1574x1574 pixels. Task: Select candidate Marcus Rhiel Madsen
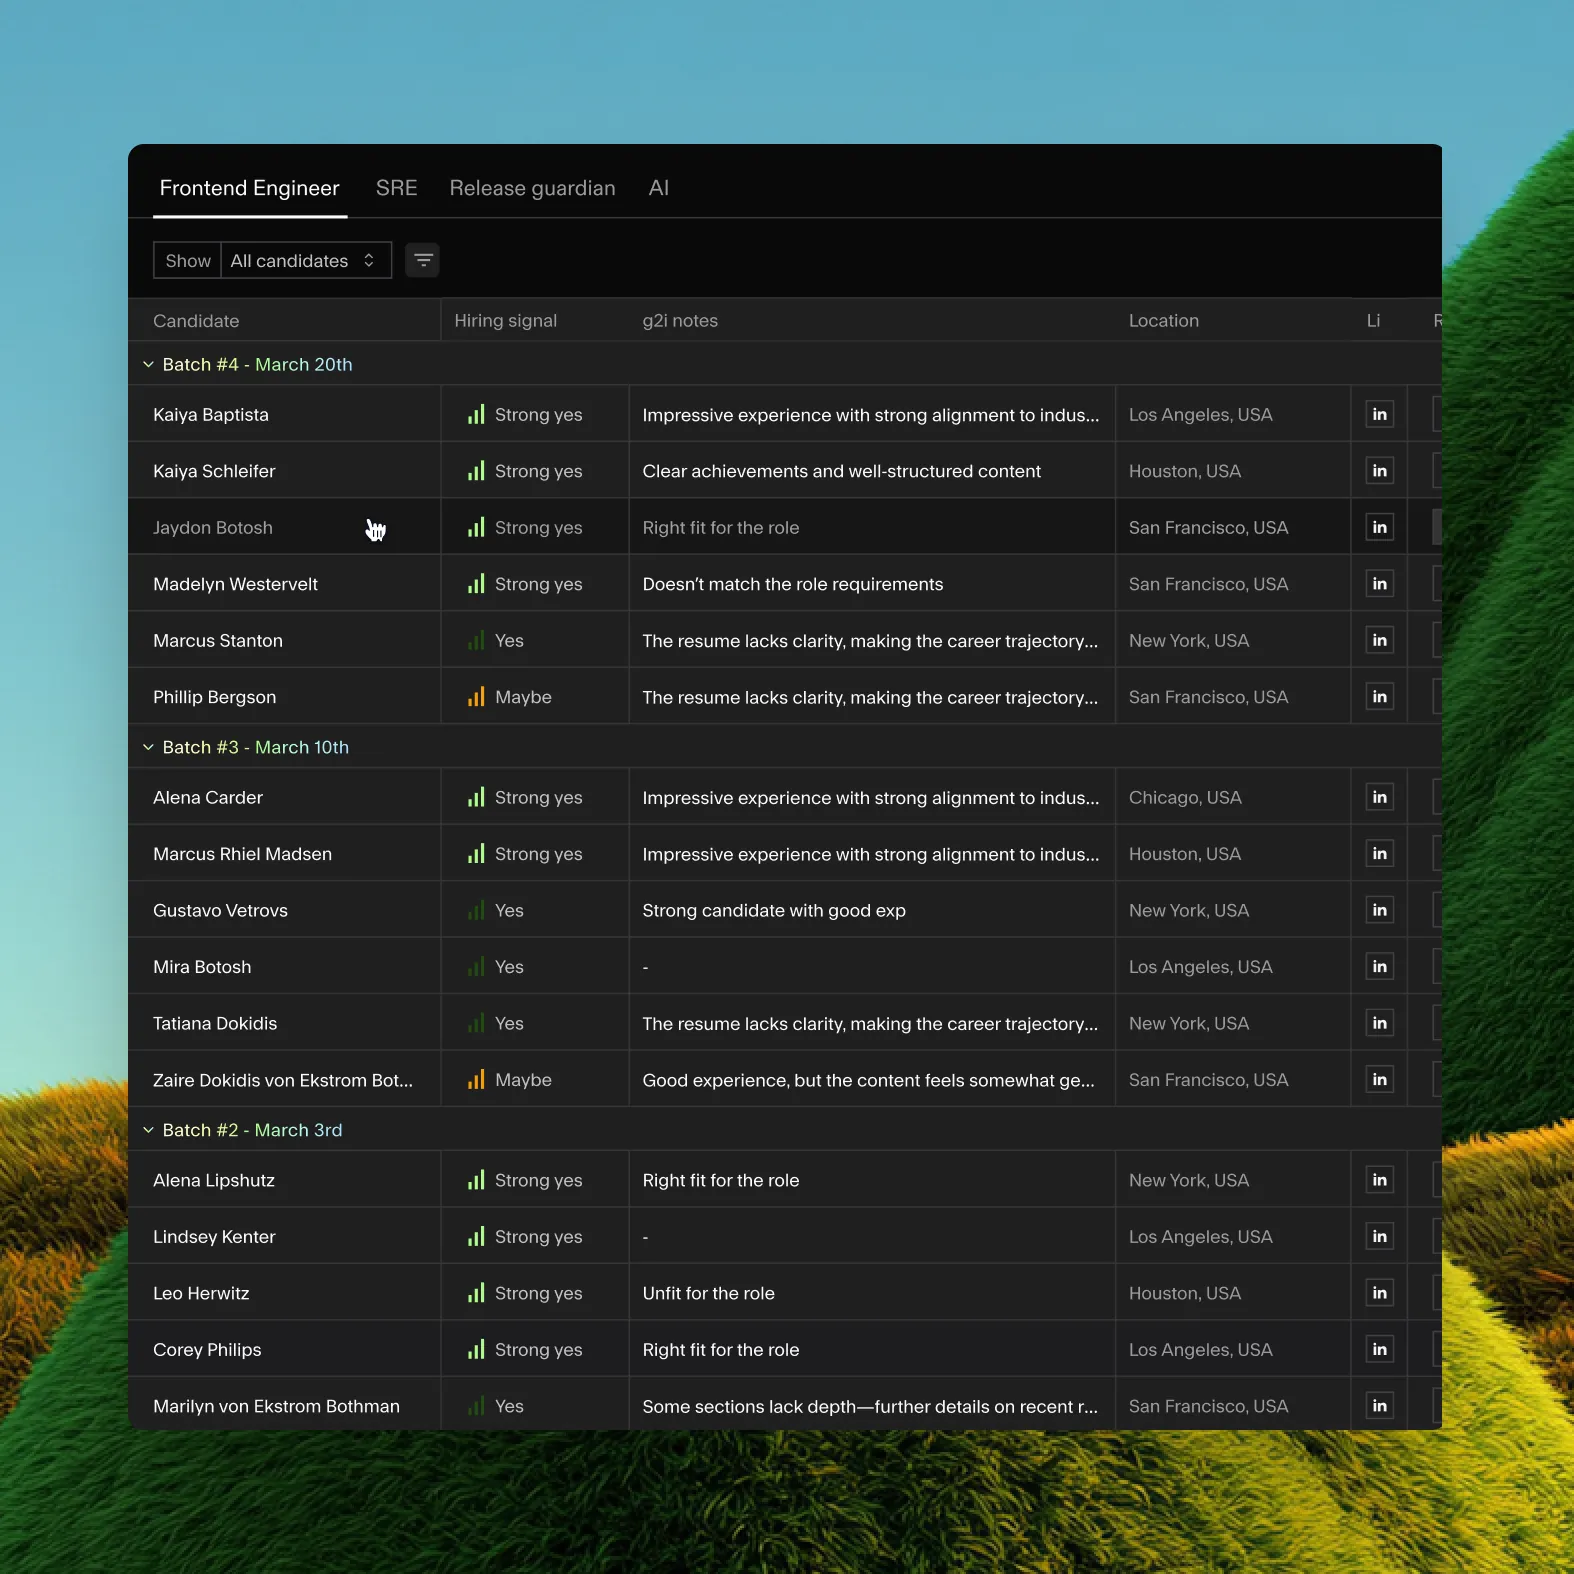pos(242,854)
